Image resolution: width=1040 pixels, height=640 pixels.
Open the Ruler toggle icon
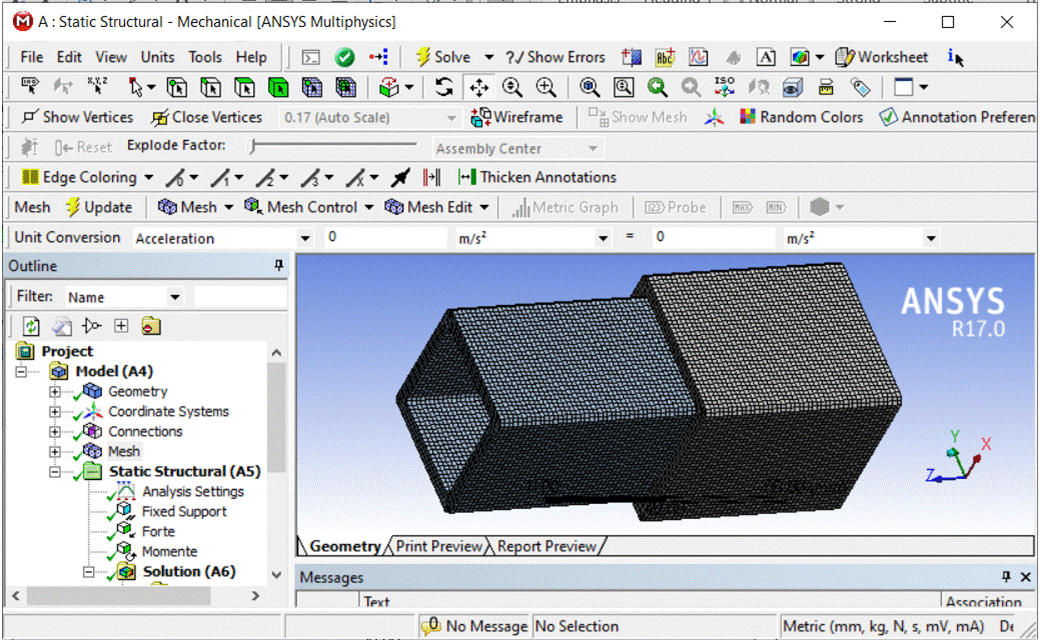(x=826, y=87)
